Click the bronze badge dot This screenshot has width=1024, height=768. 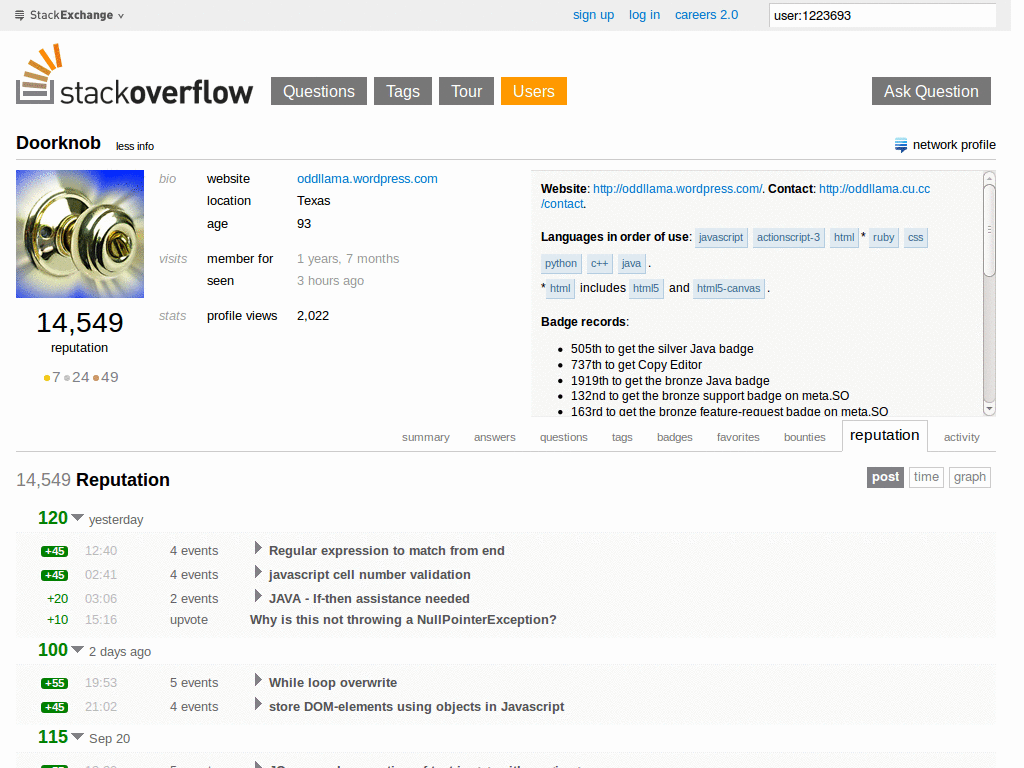coord(96,378)
